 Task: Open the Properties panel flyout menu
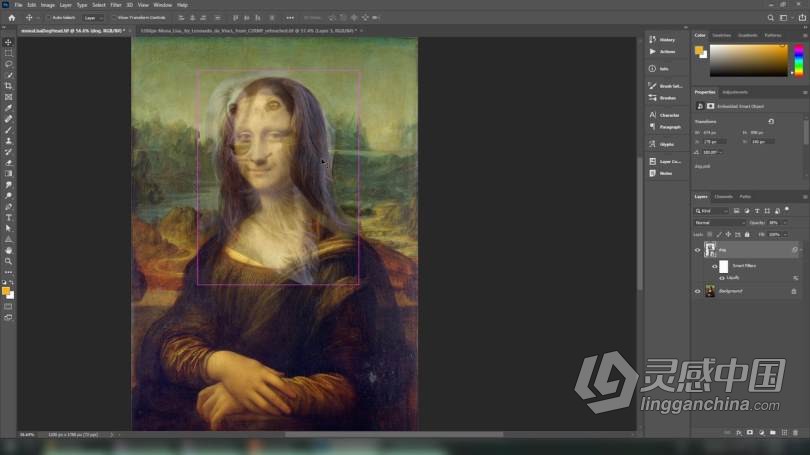pyautogui.click(x=804, y=92)
